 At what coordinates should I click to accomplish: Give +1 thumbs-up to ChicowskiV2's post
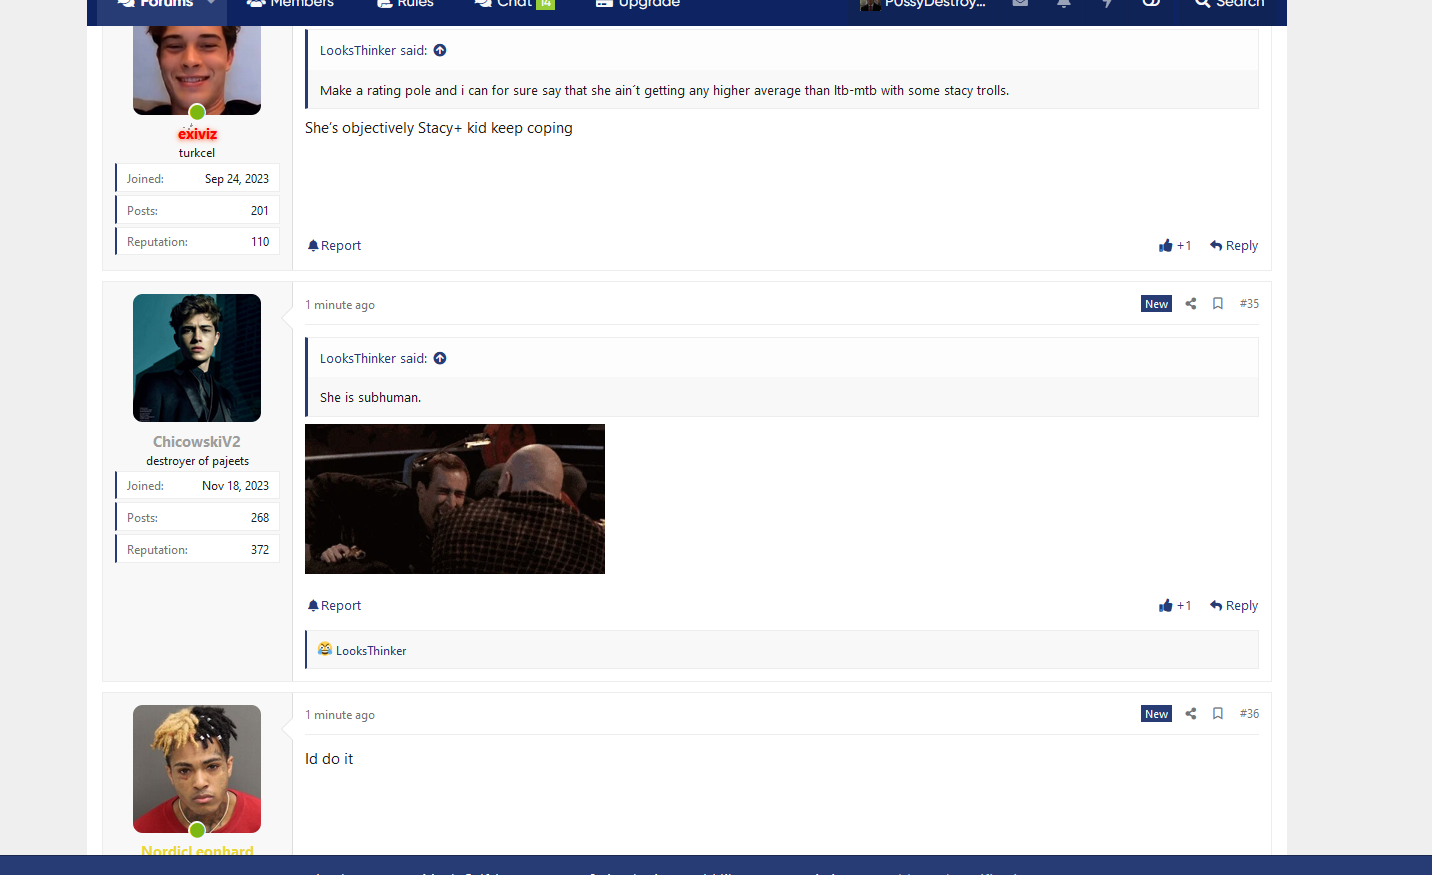[1175, 606]
